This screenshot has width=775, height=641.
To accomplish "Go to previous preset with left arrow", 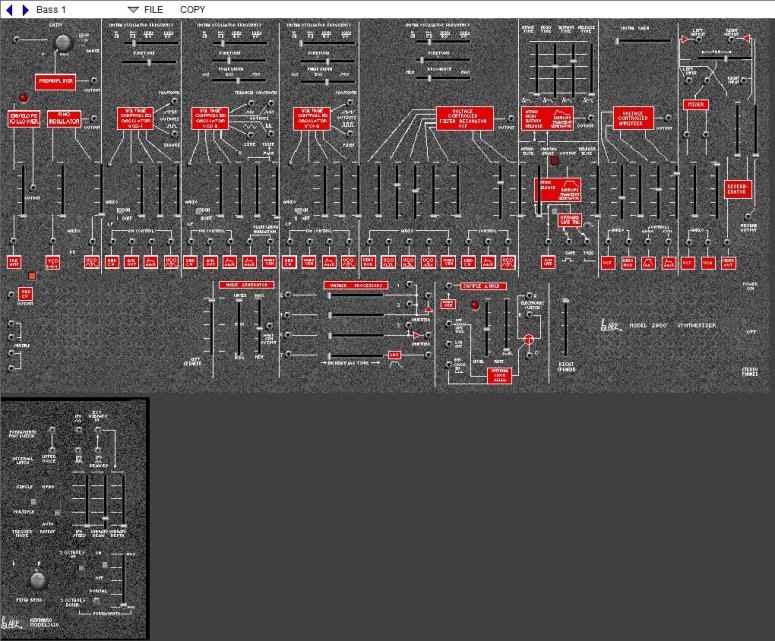I will (10, 9).
